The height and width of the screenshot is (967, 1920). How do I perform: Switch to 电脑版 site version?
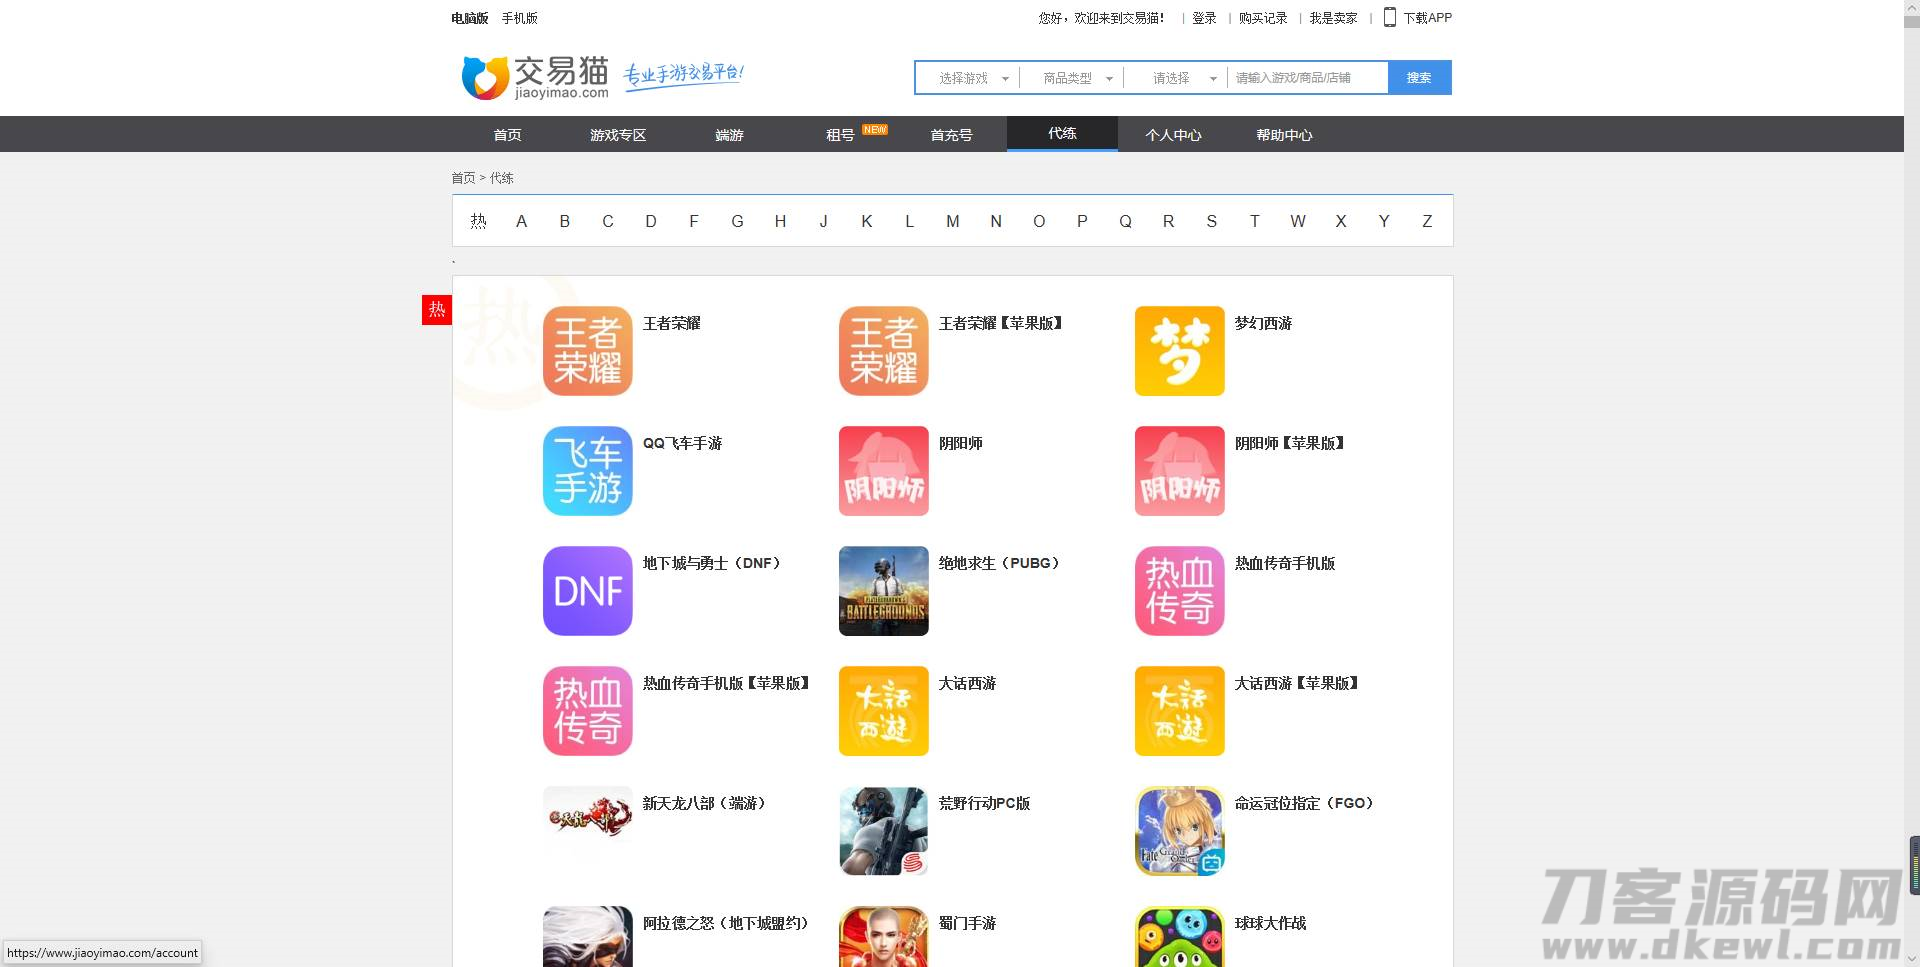tap(469, 18)
